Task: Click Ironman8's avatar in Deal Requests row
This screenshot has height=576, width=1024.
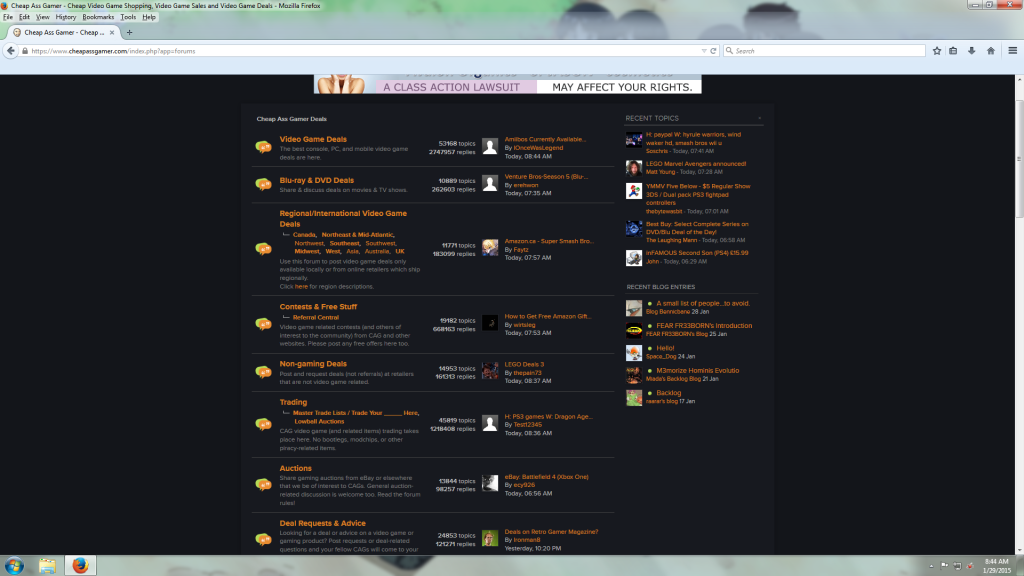Action: coord(490,538)
